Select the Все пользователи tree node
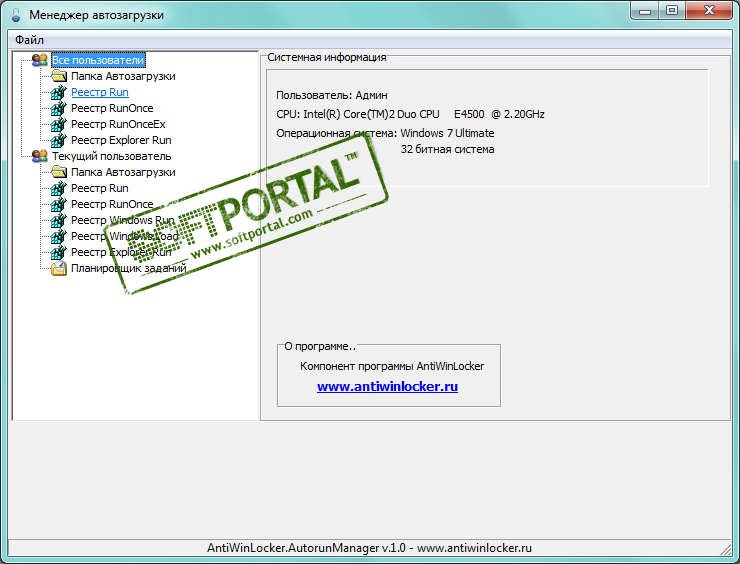This screenshot has height=564, width=740. click(x=98, y=60)
